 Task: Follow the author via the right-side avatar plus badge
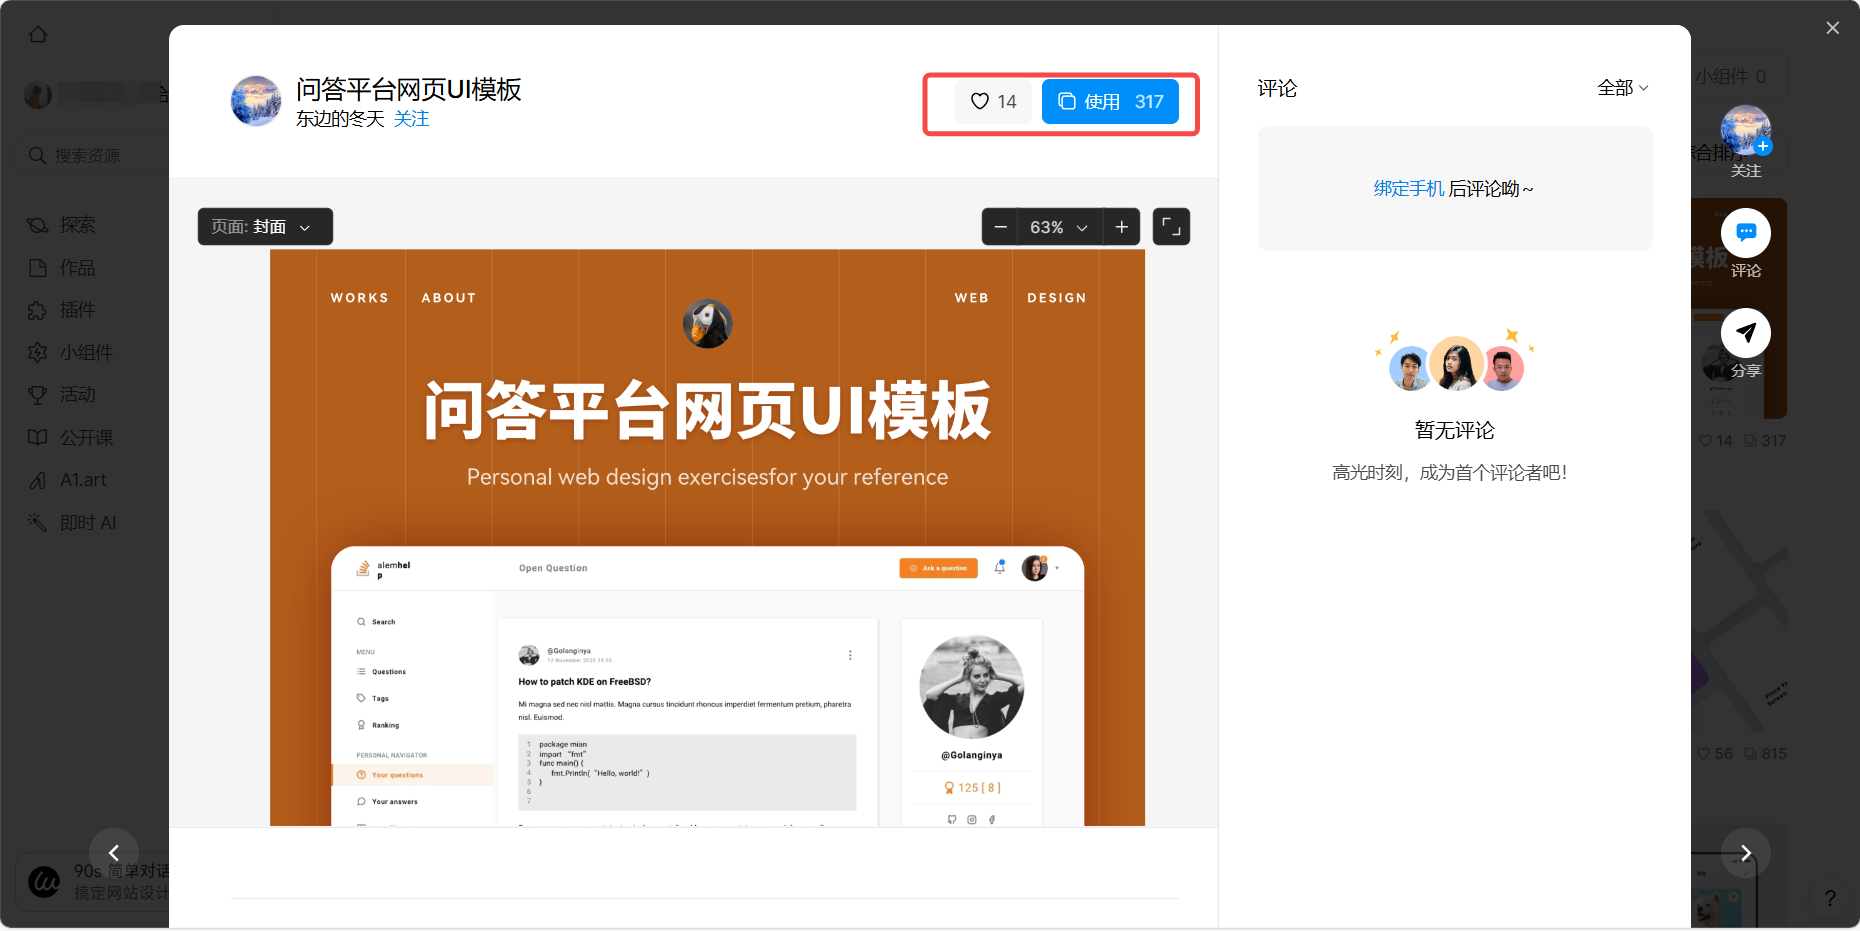[x=1763, y=146]
